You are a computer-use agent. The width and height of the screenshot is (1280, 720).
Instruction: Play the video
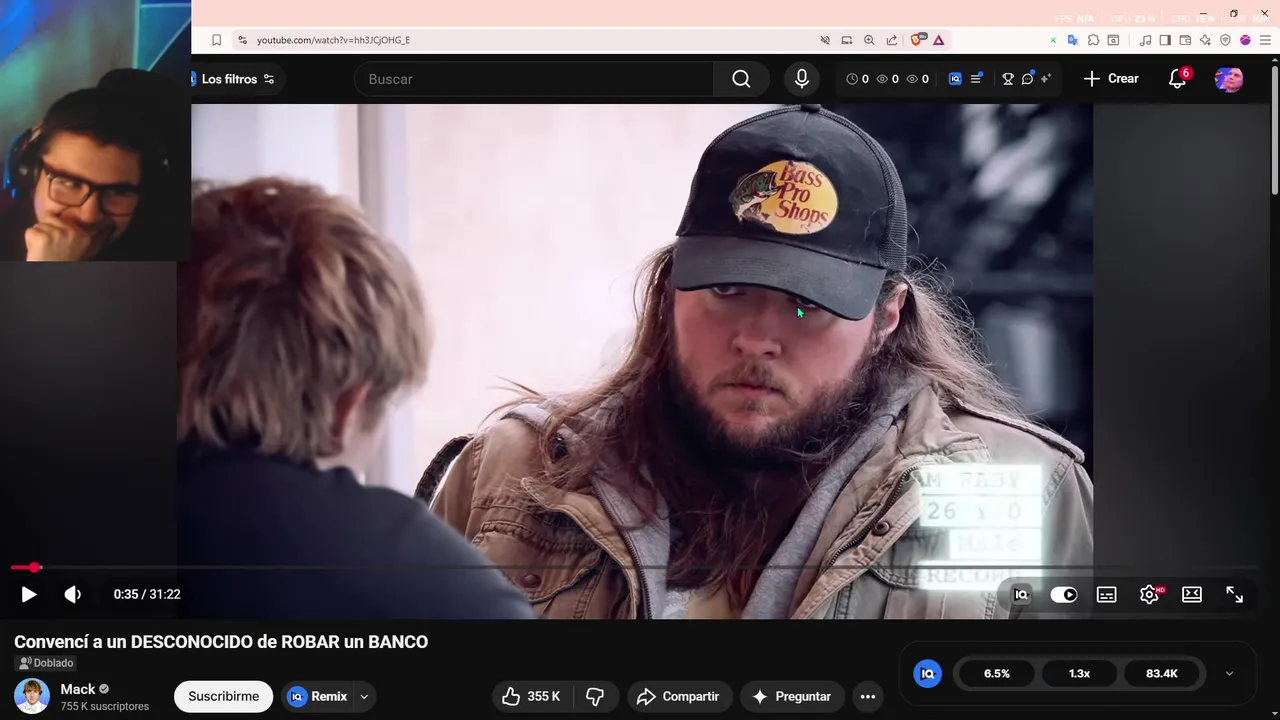coord(29,594)
